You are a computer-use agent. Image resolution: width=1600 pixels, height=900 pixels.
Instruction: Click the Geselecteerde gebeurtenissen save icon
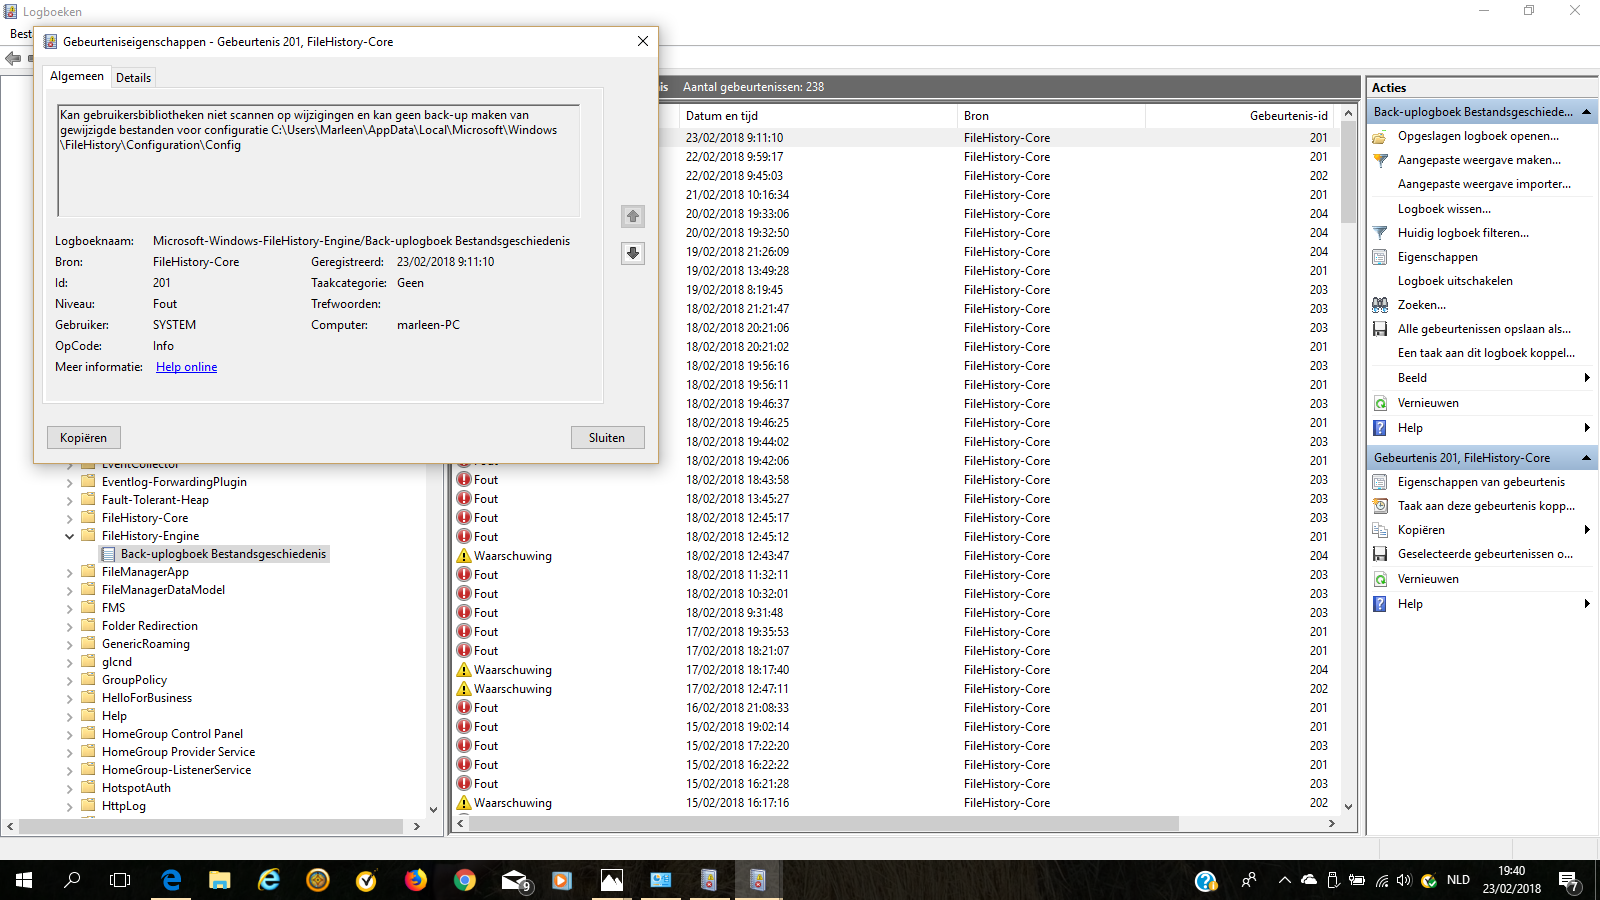coord(1380,554)
